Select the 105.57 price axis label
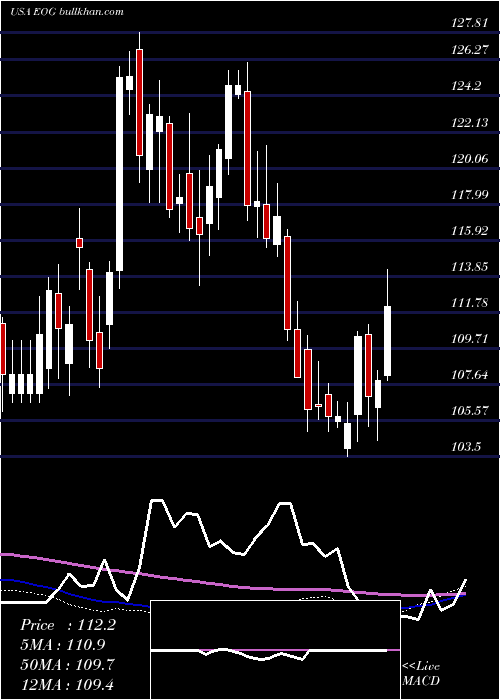The image size is (500, 700). click(469, 411)
